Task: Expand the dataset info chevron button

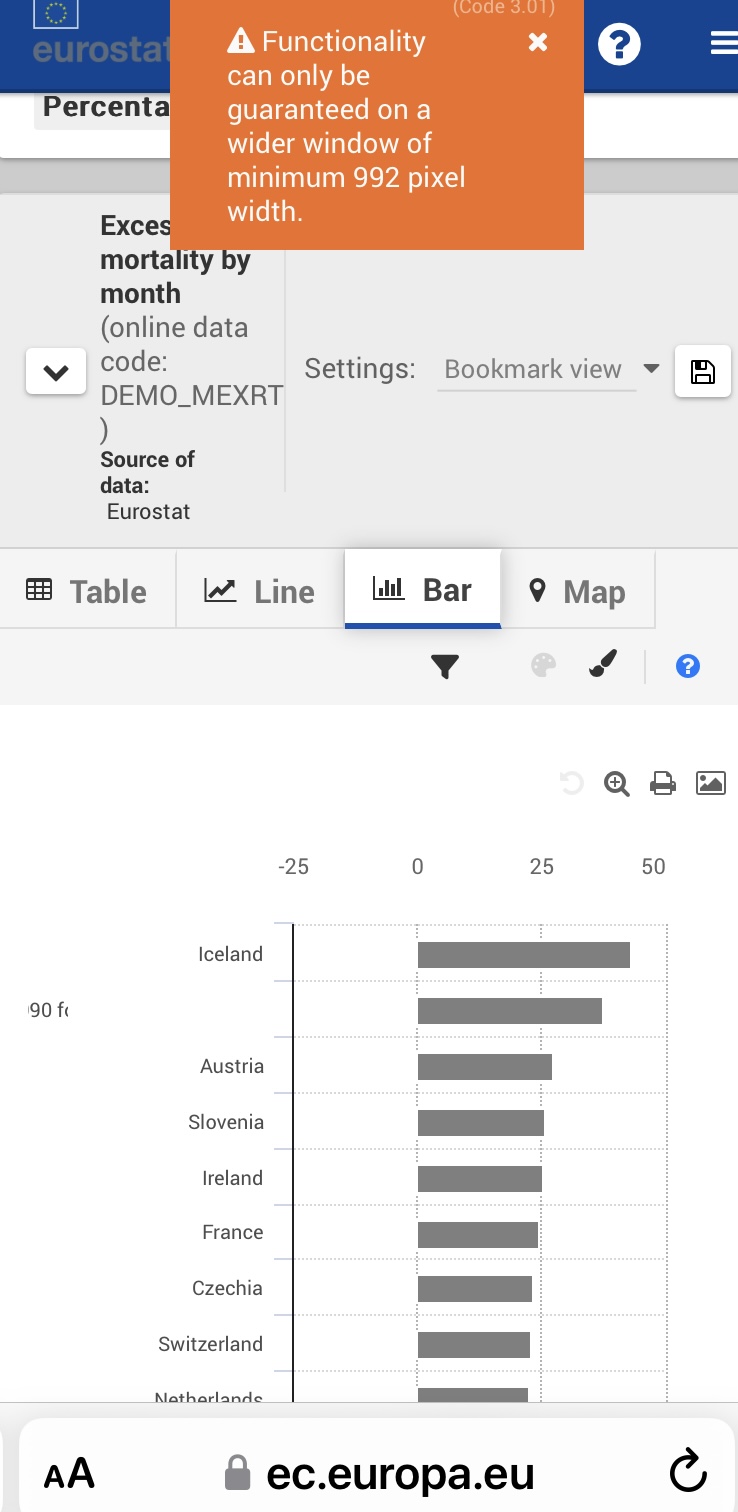Action: (56, 372)
